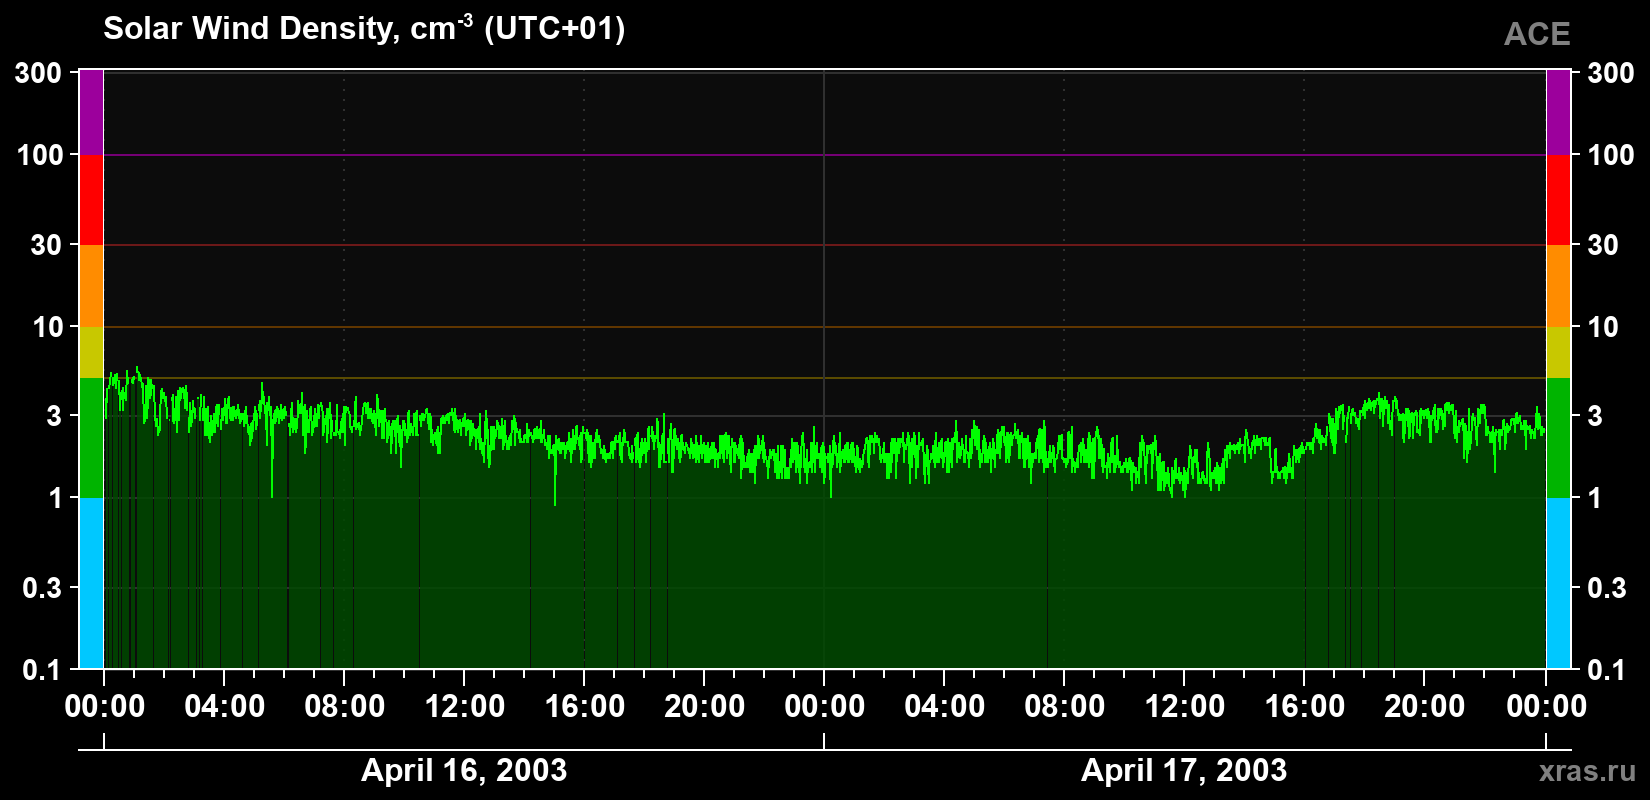Screen dimensions: 1650x800
Task: Select the 'April 16, 2003' date label
Action: (x=464, y=770)
